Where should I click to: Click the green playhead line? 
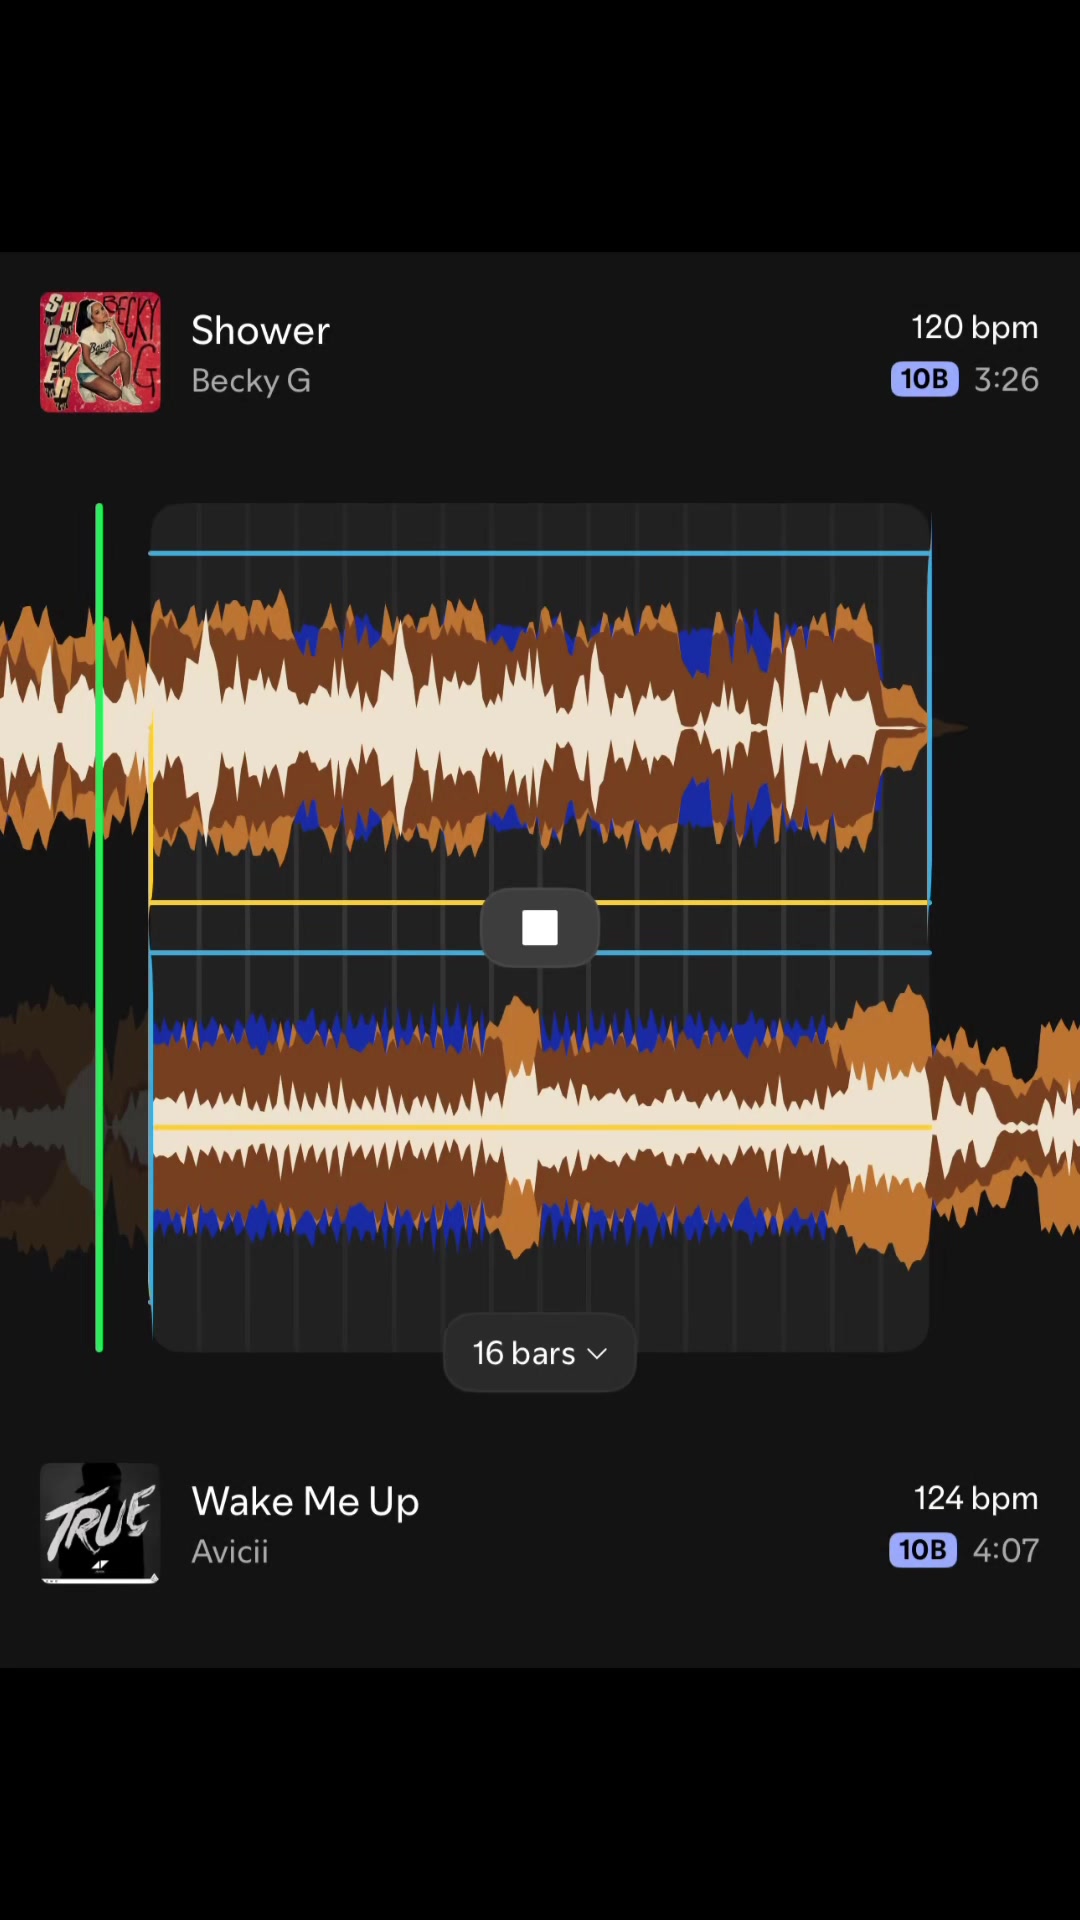(x=99, y=928)
